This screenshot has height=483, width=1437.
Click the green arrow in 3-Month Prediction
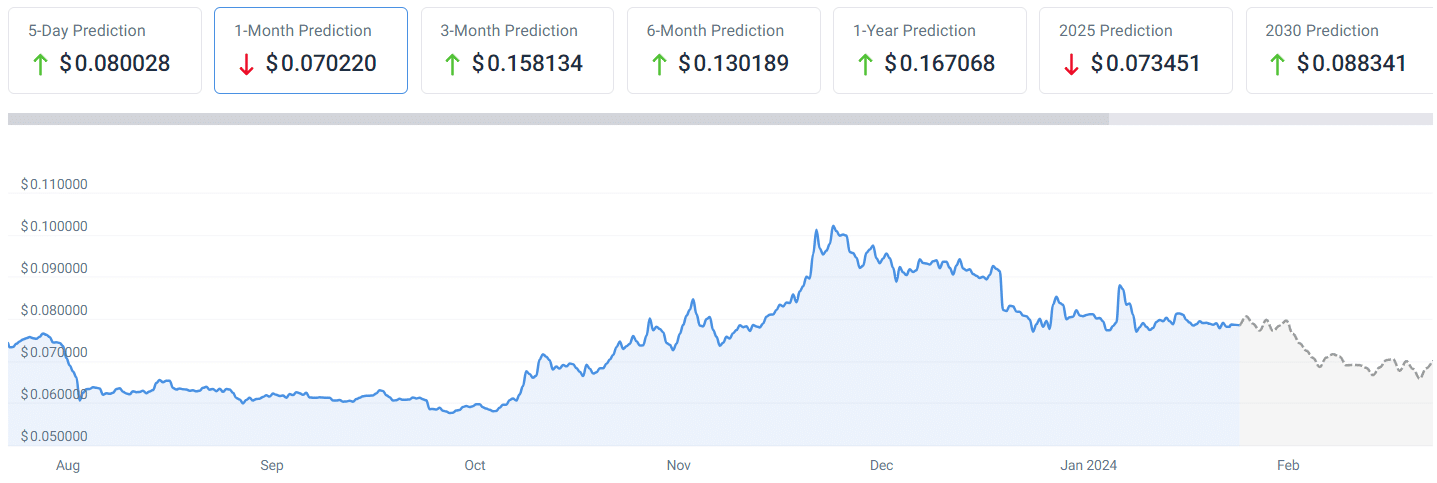(452, 65)
